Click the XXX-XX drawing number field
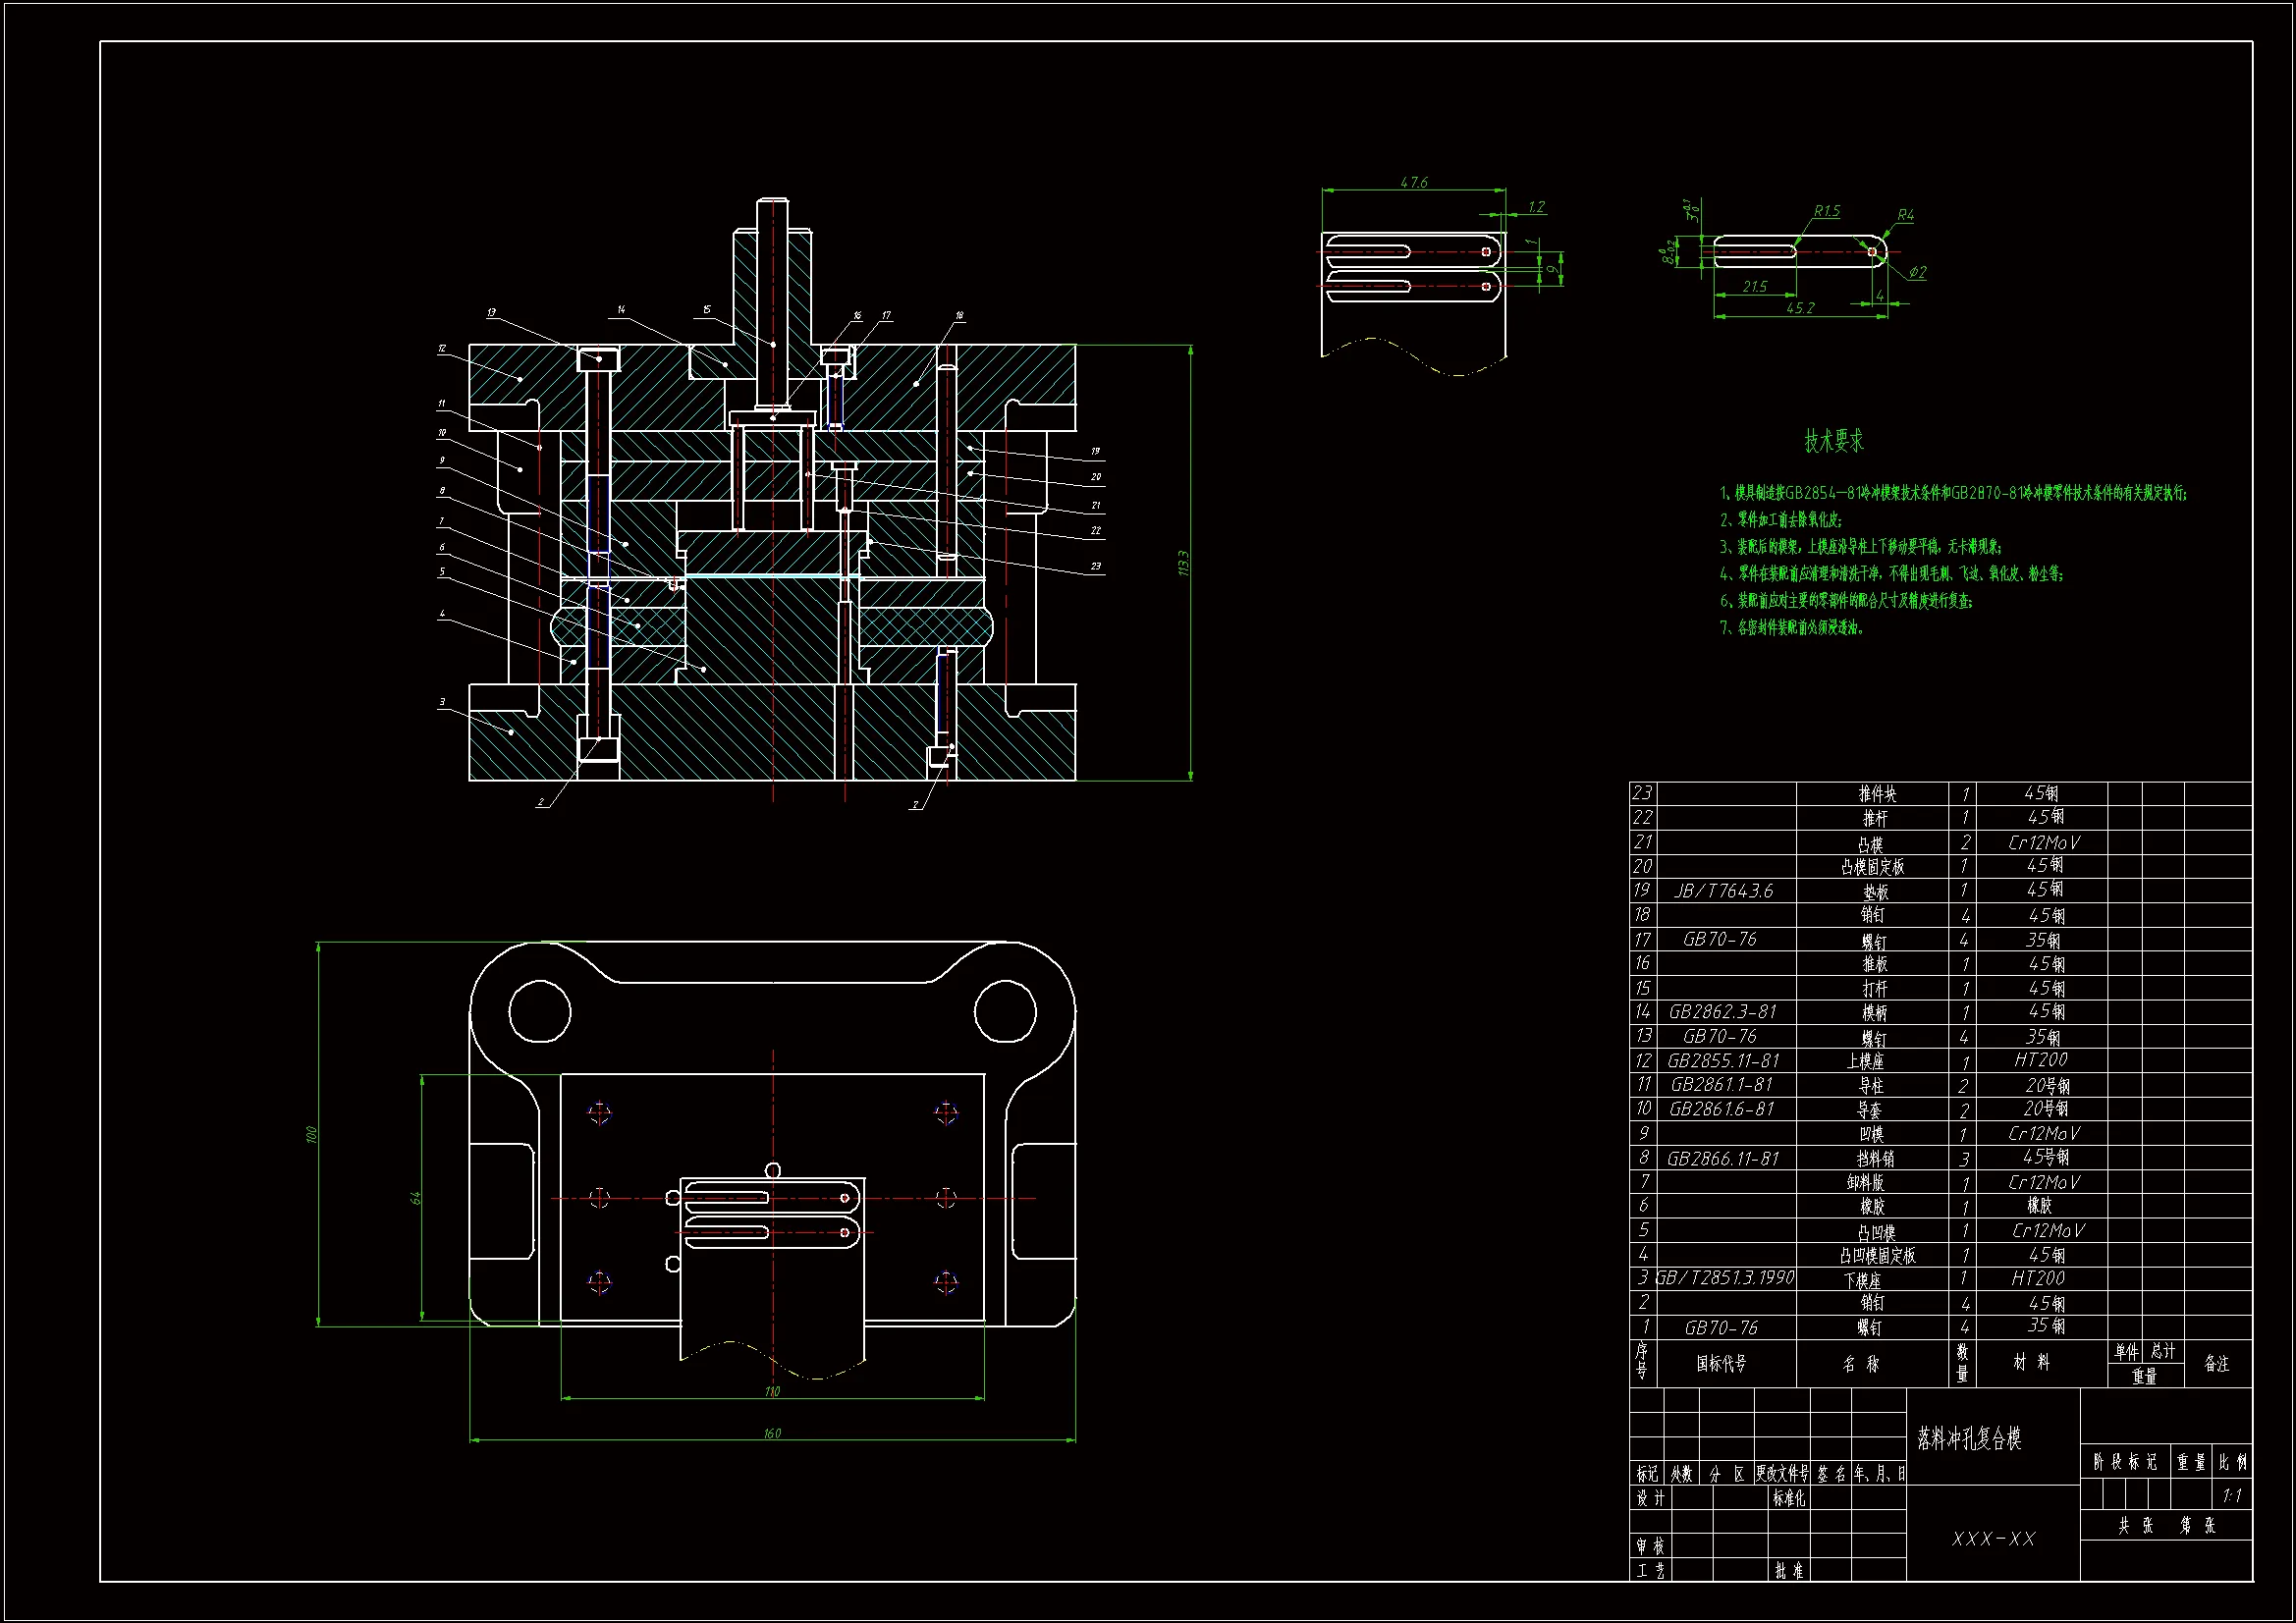This screenshot has width=2296, height=1623. pos(1993,1539)
